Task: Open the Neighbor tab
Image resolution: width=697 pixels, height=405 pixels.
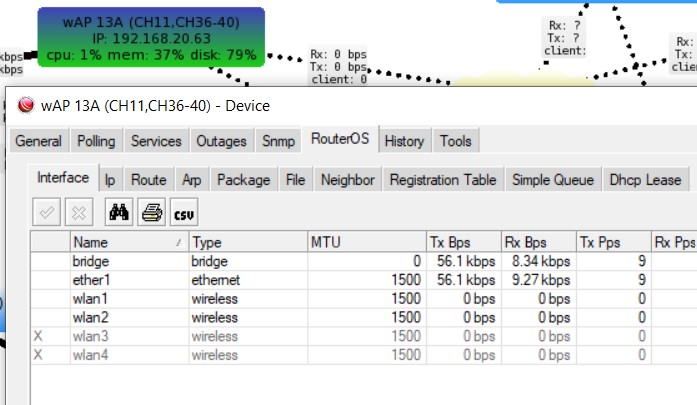Action: (348, 180)
